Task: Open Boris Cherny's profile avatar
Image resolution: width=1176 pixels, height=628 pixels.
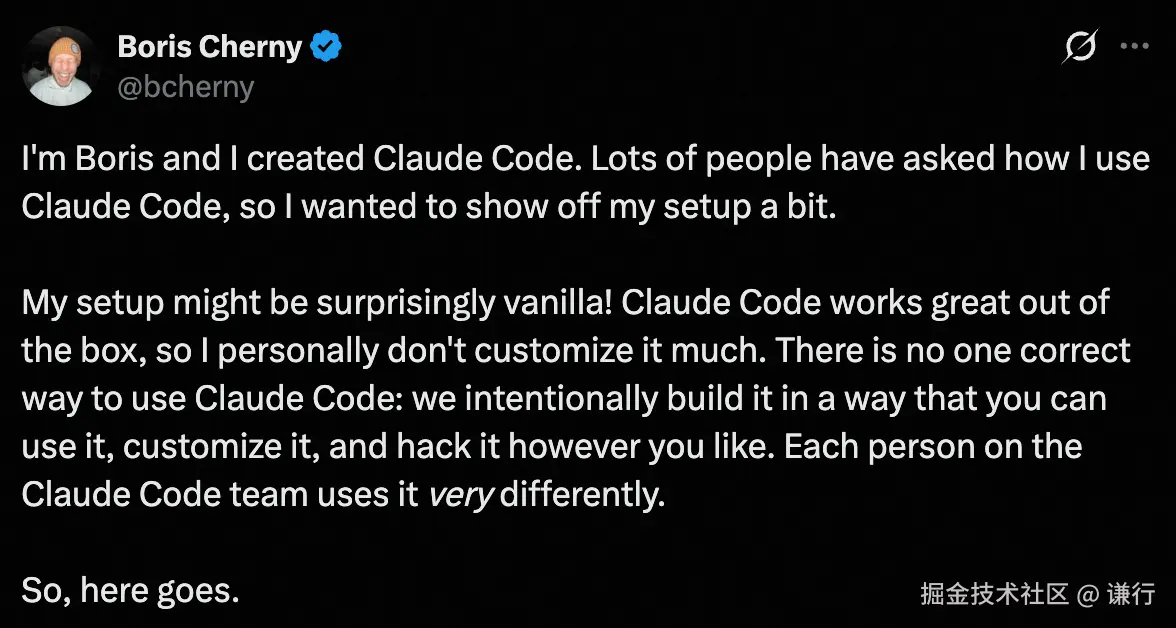Action: pyautogui.click(x=61, y=66)
